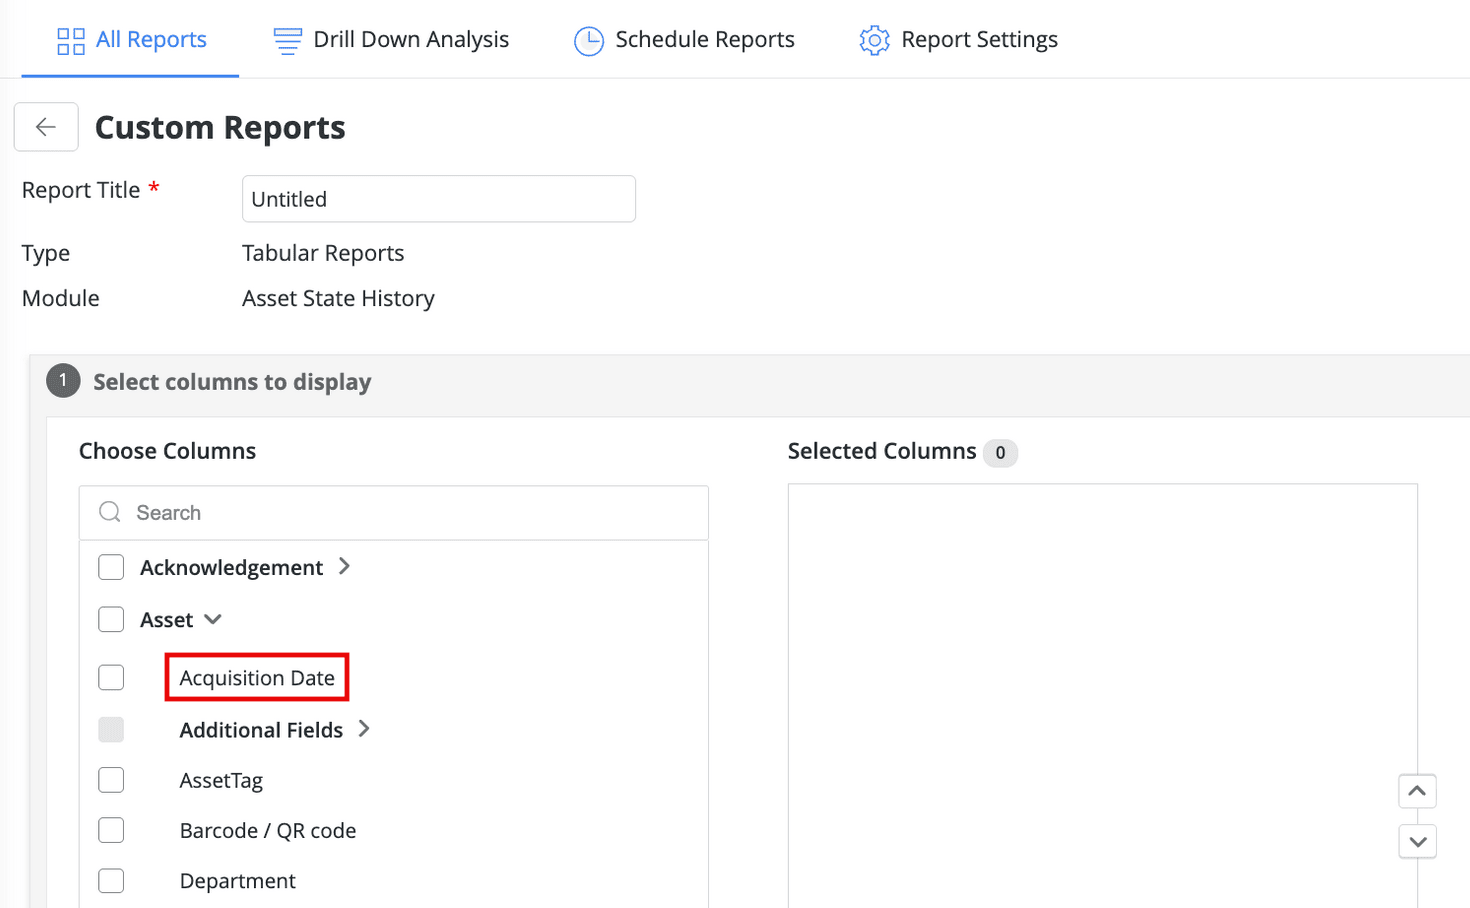The width and height of the screenshot is (1470, 908).
Task: Click the Report Settings gear icon
Action: 874,41
